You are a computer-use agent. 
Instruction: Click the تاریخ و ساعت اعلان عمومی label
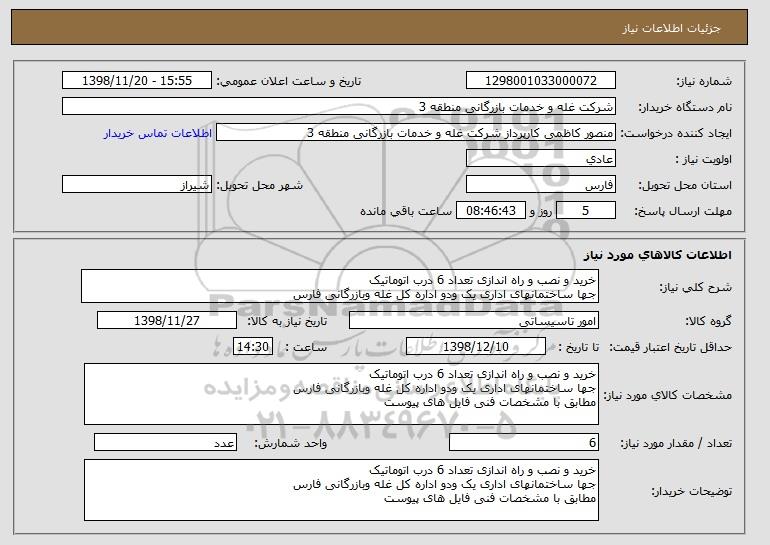[x=289, y=81]
